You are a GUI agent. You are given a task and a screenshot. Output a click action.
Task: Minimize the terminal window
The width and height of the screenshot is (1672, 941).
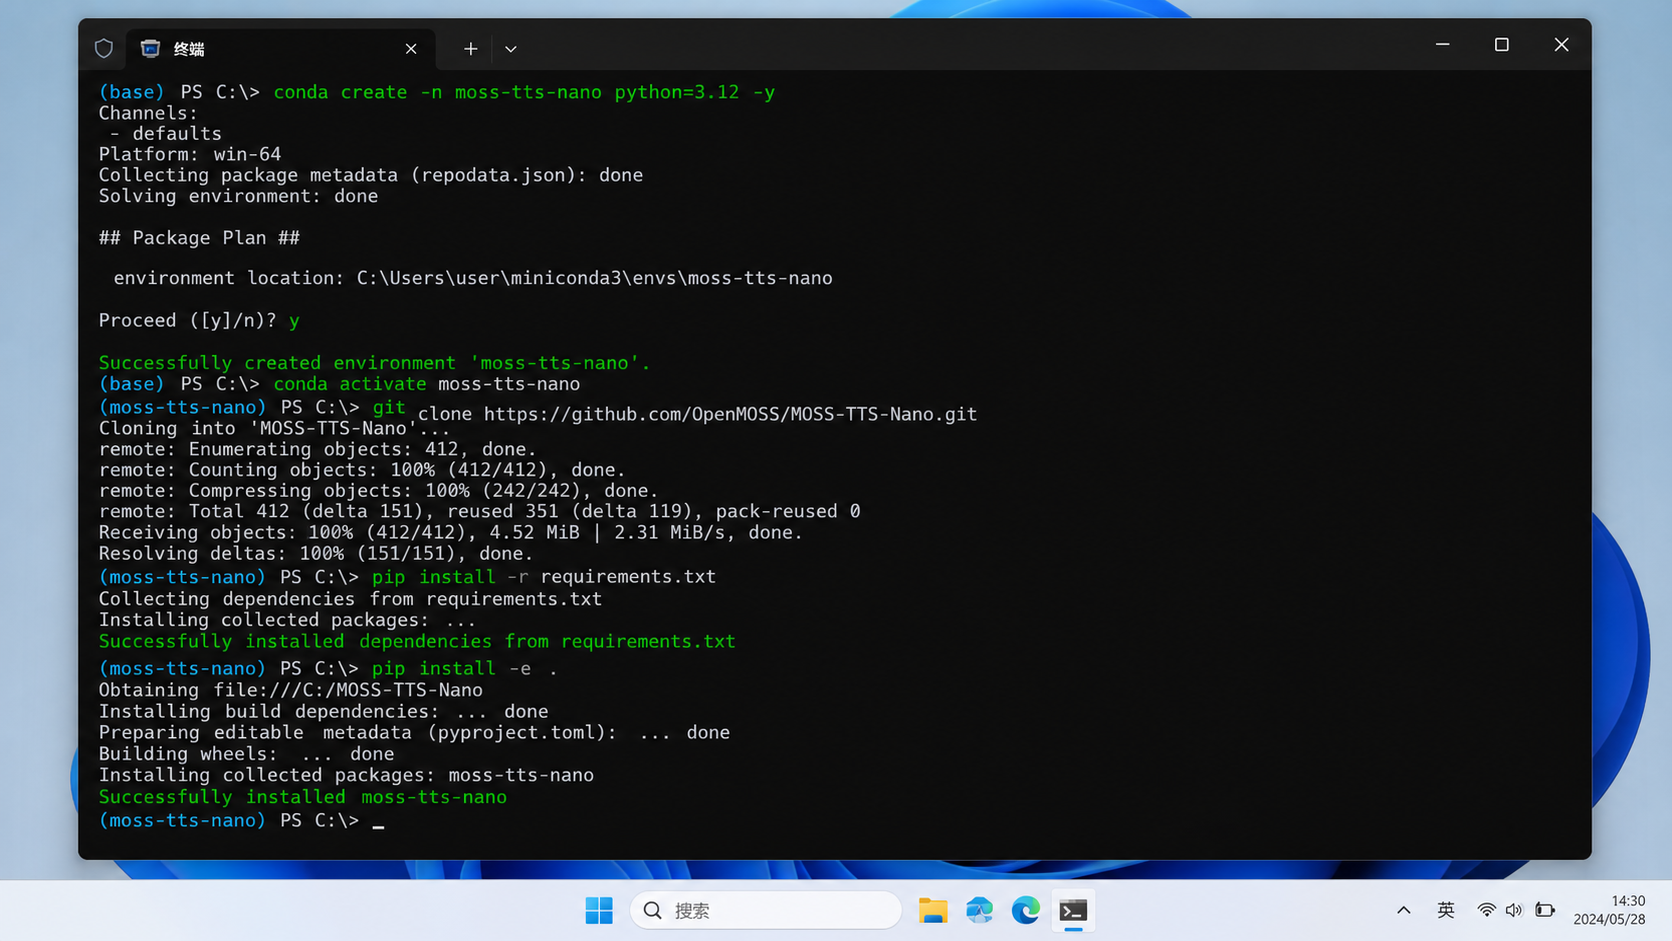click(x=1442, y=44)
